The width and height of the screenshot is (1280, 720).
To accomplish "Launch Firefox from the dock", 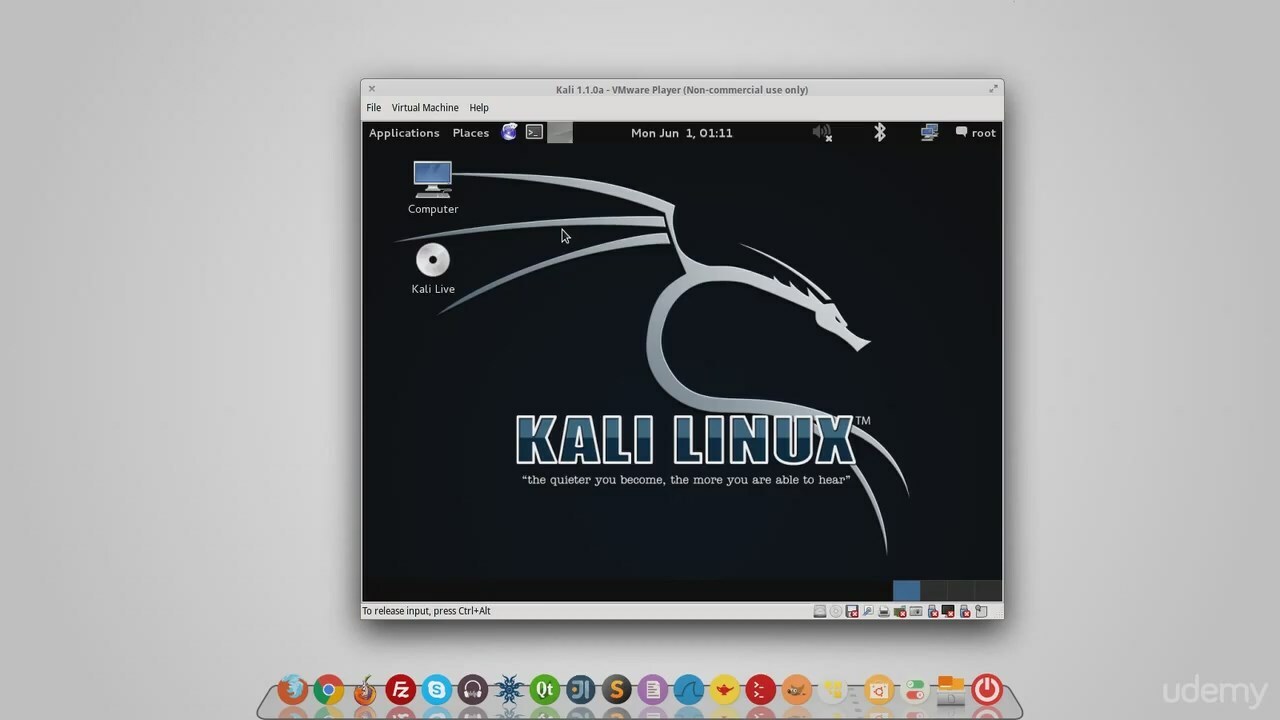I will pos(293,689).
